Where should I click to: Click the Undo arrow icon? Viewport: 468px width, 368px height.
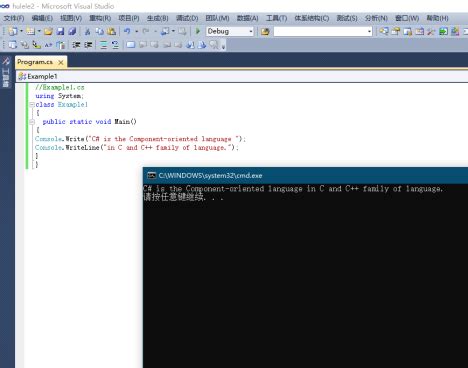pyautogui.click(x=127, y=31)
